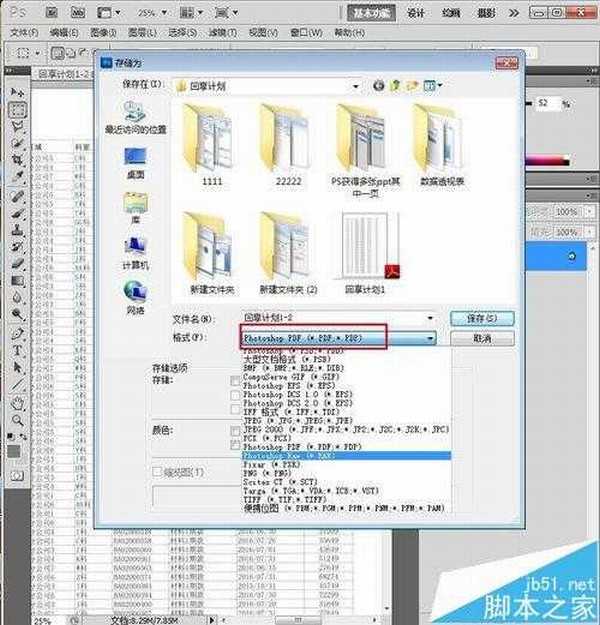Click the Network icon in the save sidebar
The image size is (600, 625).
[135, 295]
